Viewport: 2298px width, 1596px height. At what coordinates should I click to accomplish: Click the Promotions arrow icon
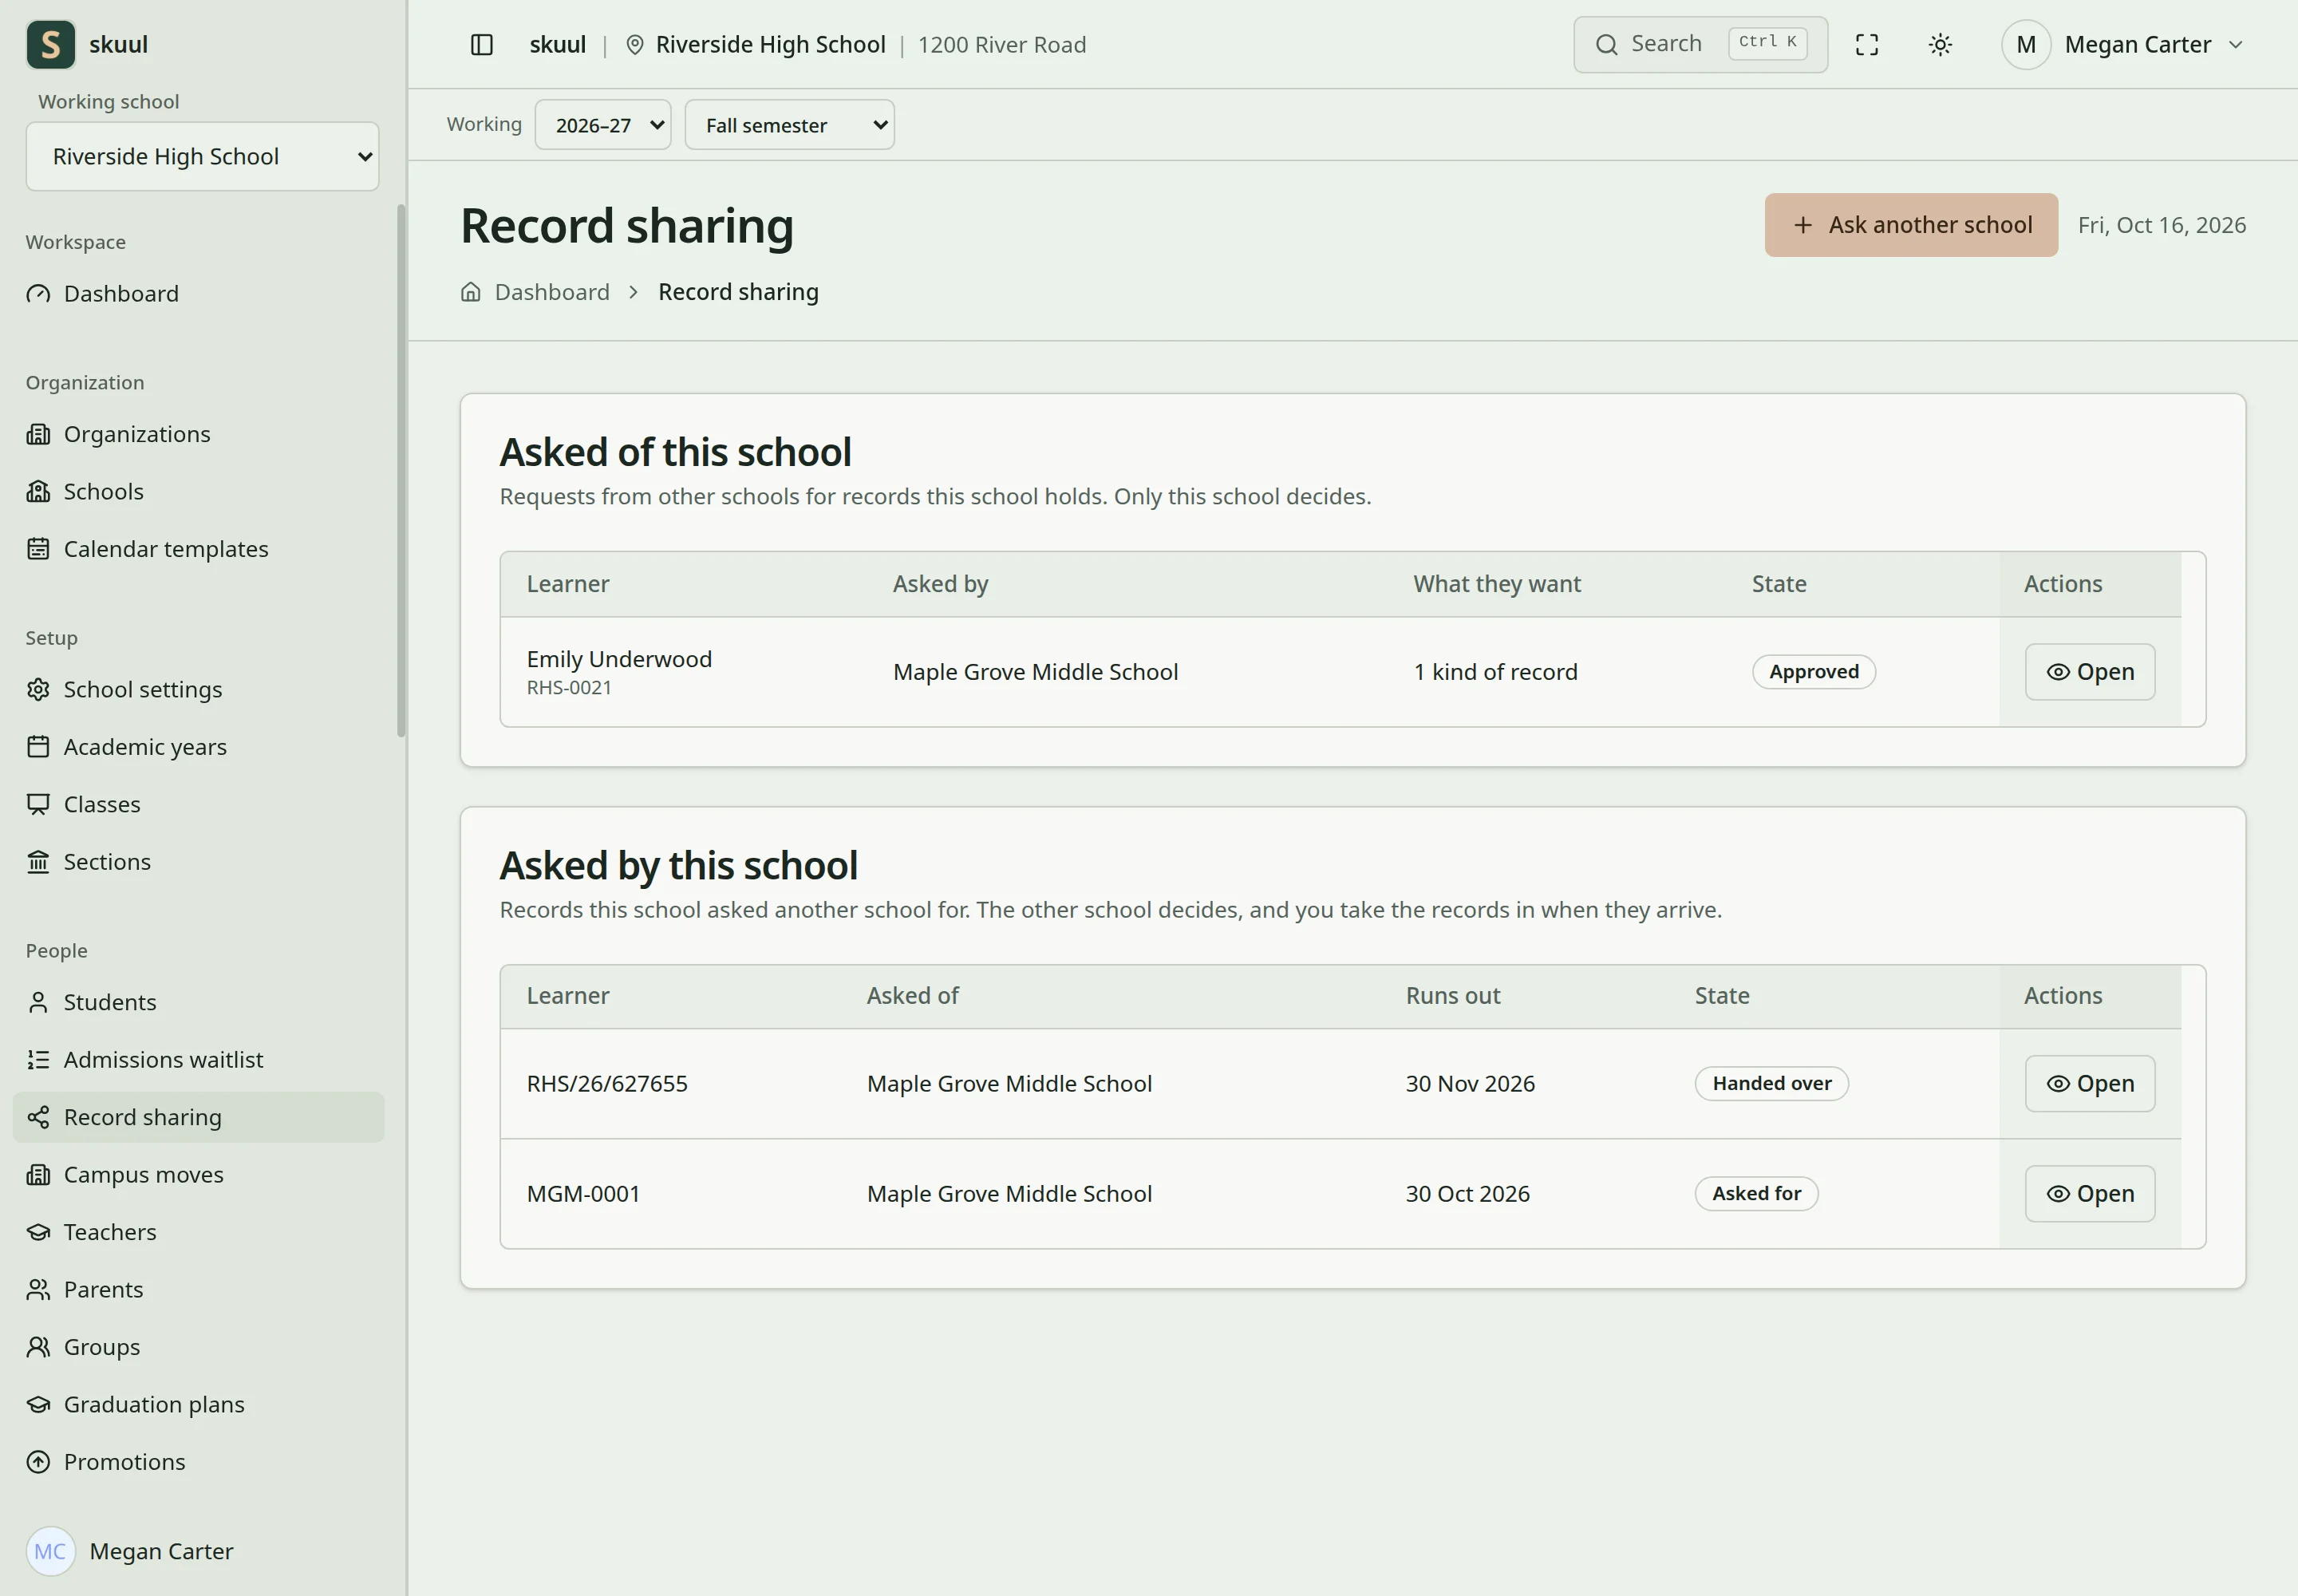[38, 1462]
